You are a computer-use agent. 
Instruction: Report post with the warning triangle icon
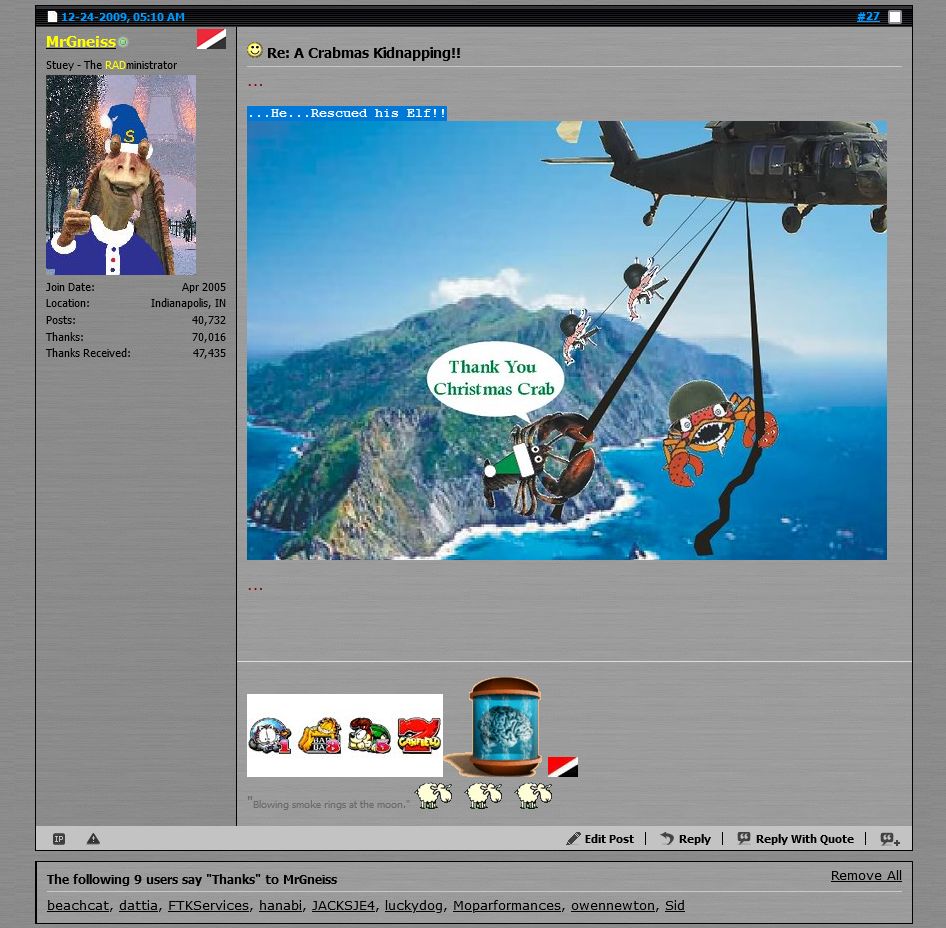point(93,839)
